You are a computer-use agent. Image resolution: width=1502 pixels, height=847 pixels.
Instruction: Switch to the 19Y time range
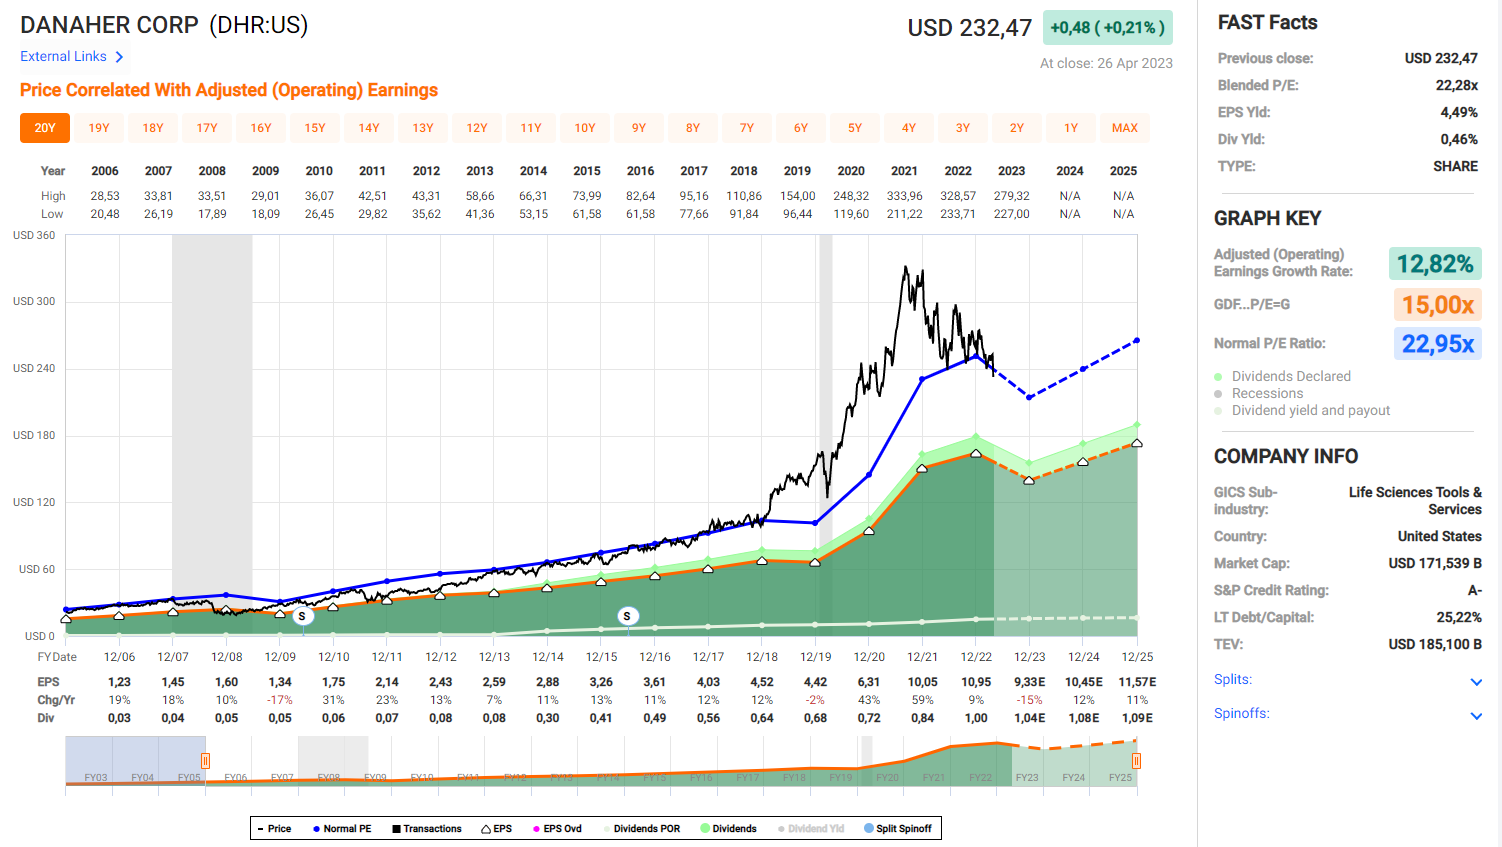pos(99,128)
